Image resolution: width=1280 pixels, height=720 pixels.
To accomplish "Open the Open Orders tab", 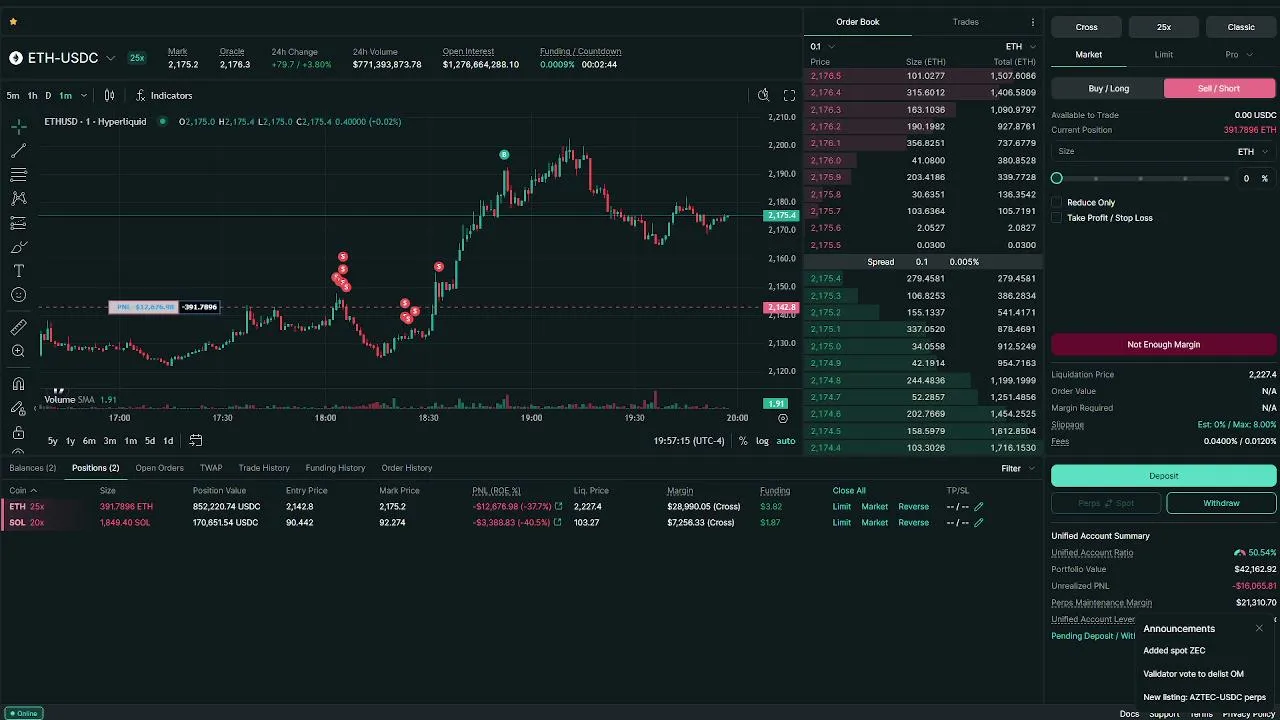I will click(x=160, y=468).
